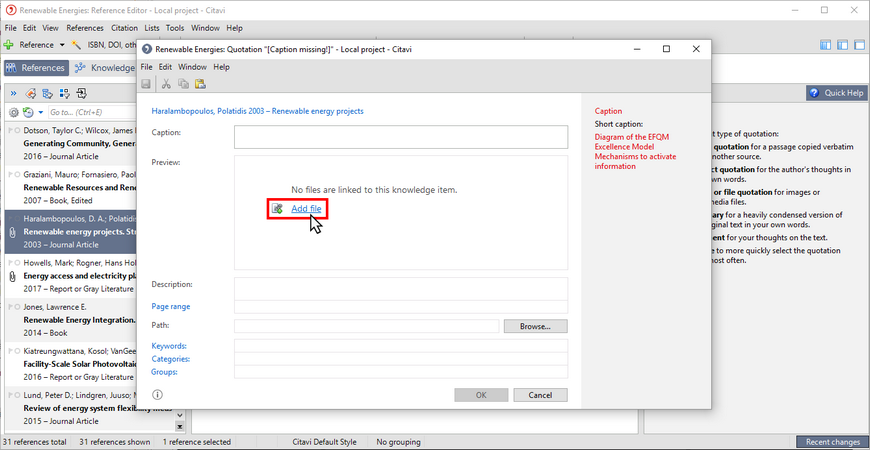Open Edit menu in quotation dialog
The height and width of the screenshot is (450, 870).
165,67
